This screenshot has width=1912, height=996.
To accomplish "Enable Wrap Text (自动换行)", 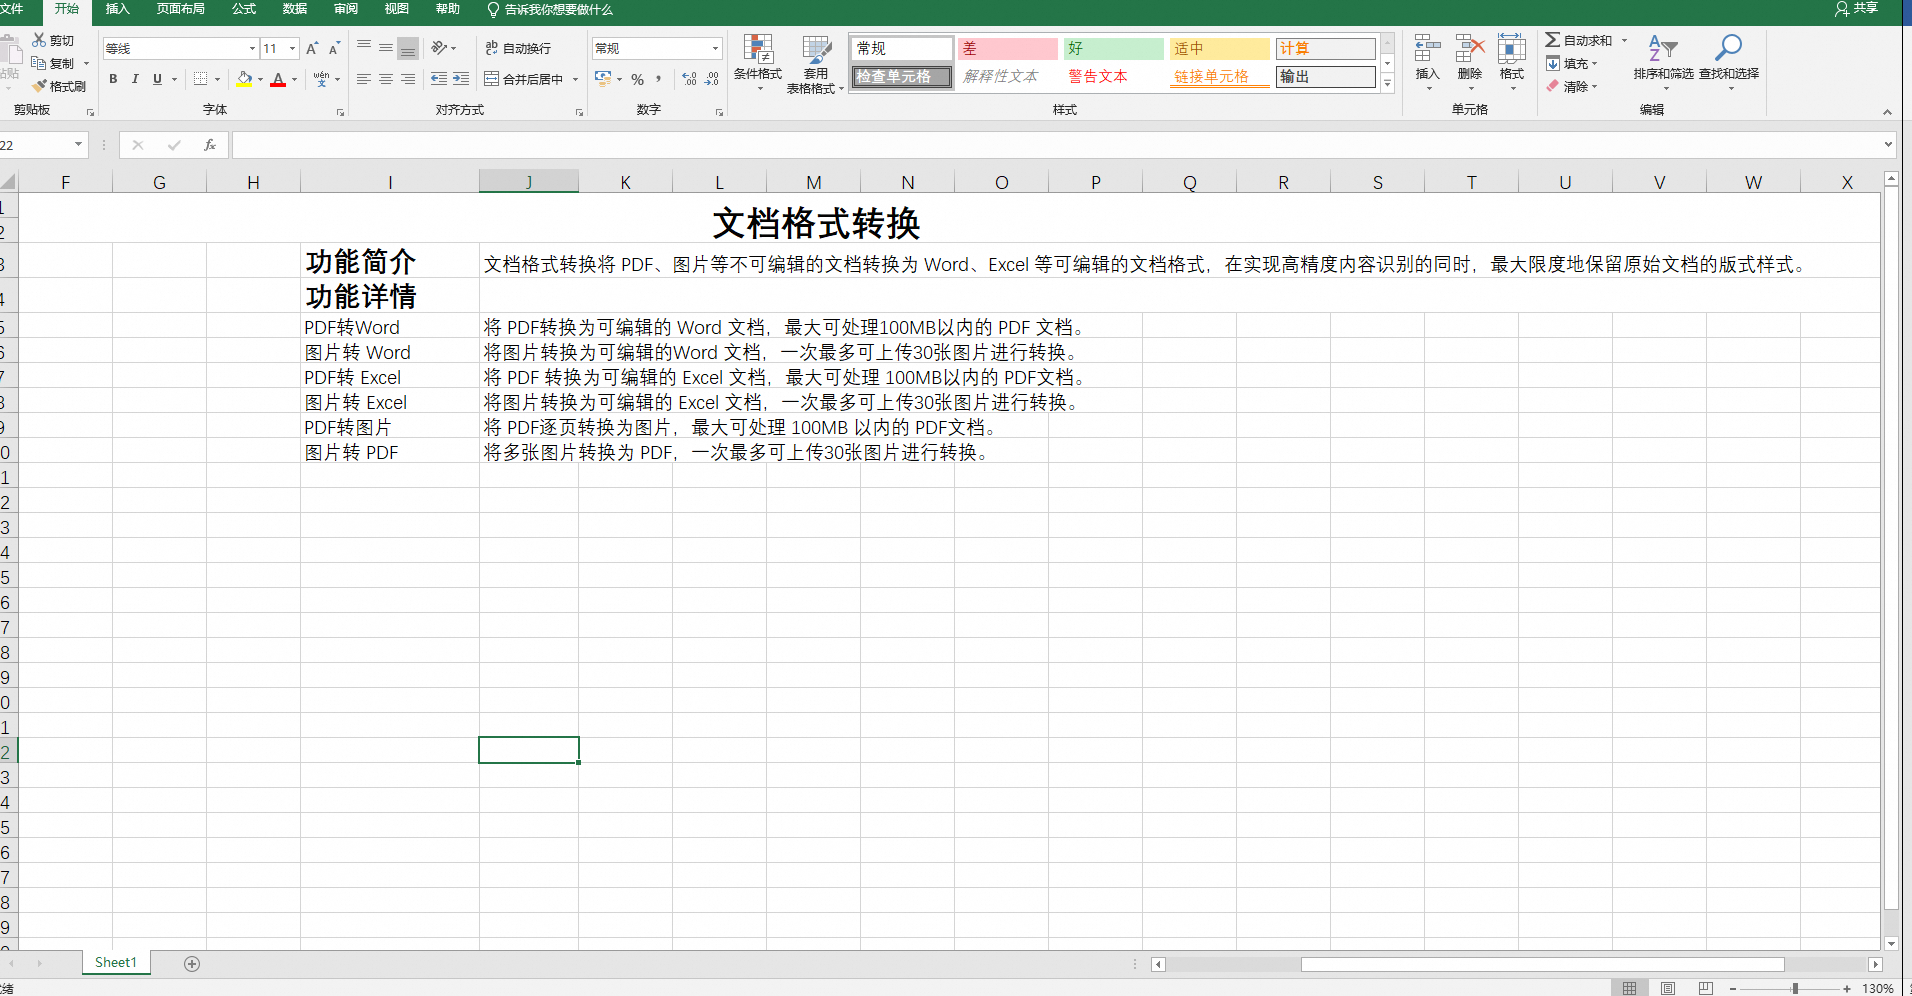I will click(x=518, y=48).
